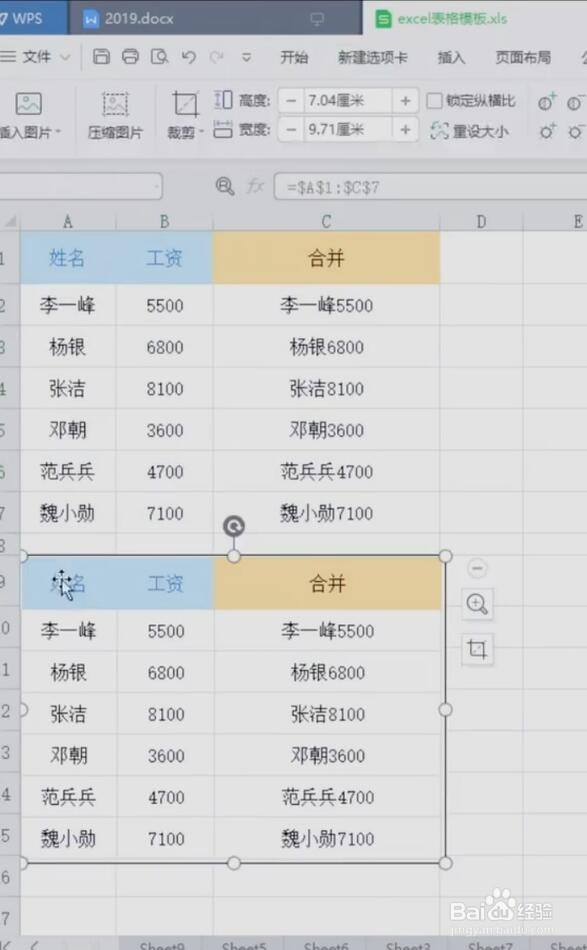Viewport: 587px width, 950px height.
Task: Select column B header
Action: [164, 222]
